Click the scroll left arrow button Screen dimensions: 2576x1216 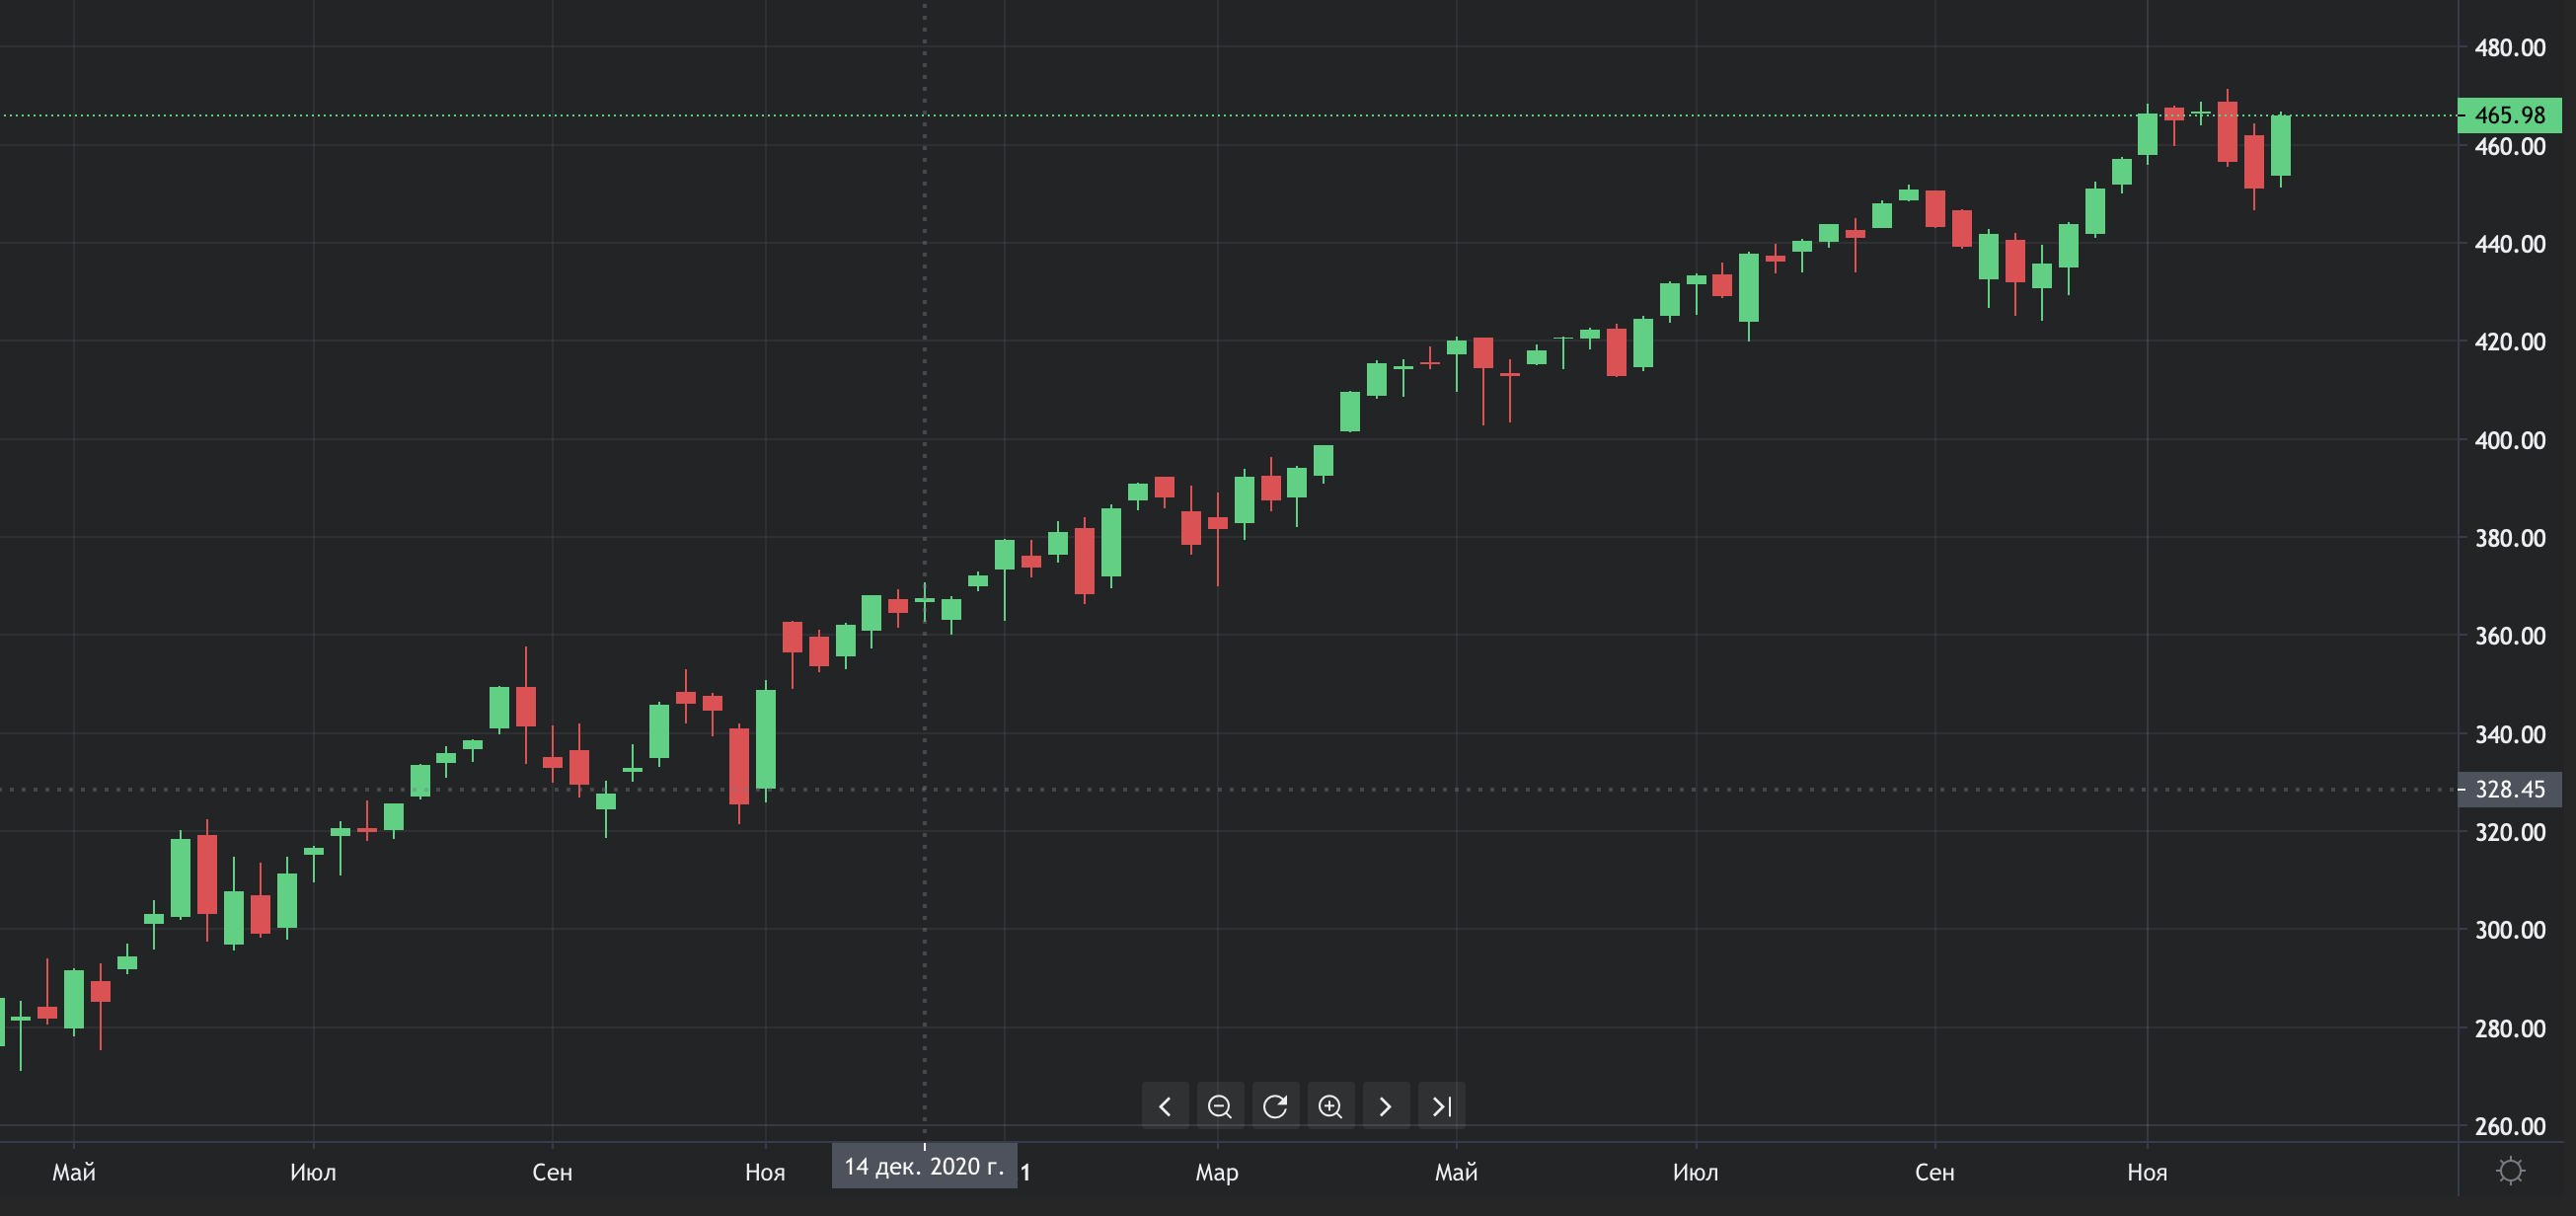click(x=1165, y=1106)
